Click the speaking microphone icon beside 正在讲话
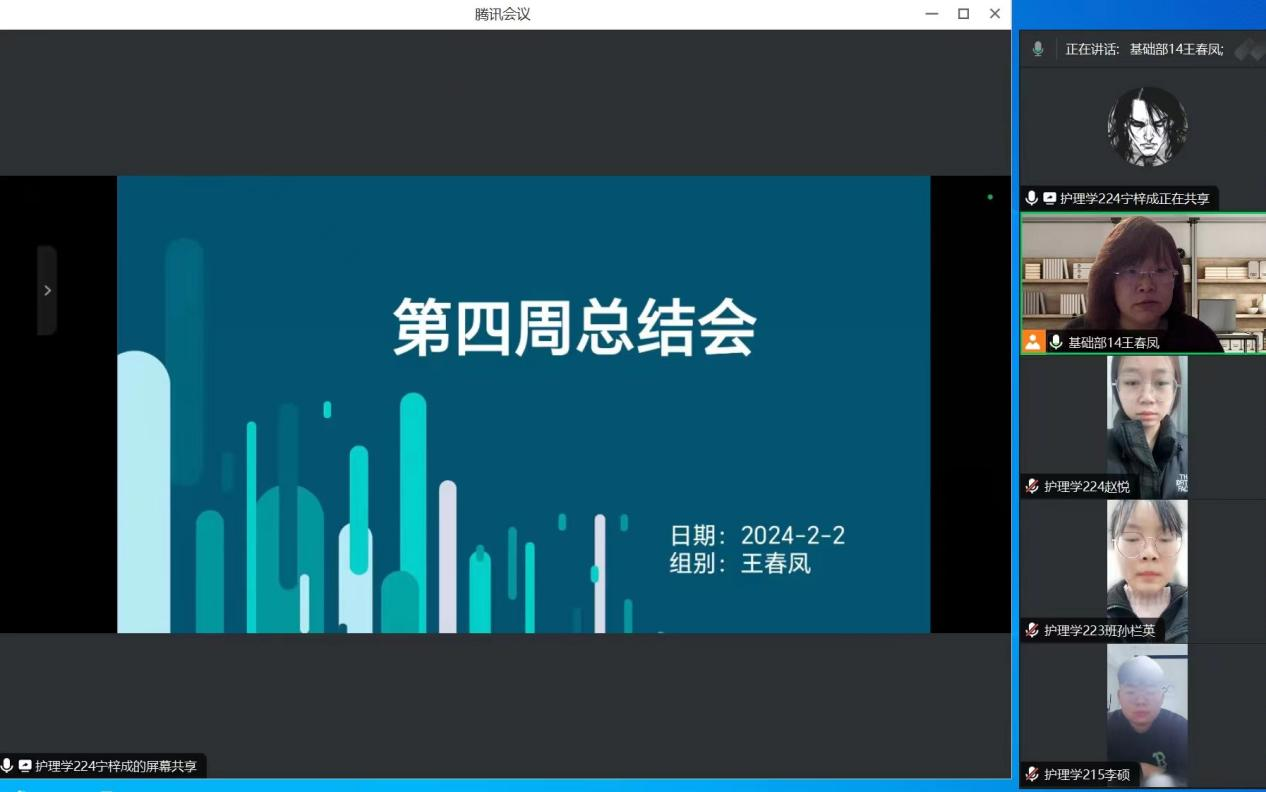This screenshot has height=792, width=1266. point(1038,49)
